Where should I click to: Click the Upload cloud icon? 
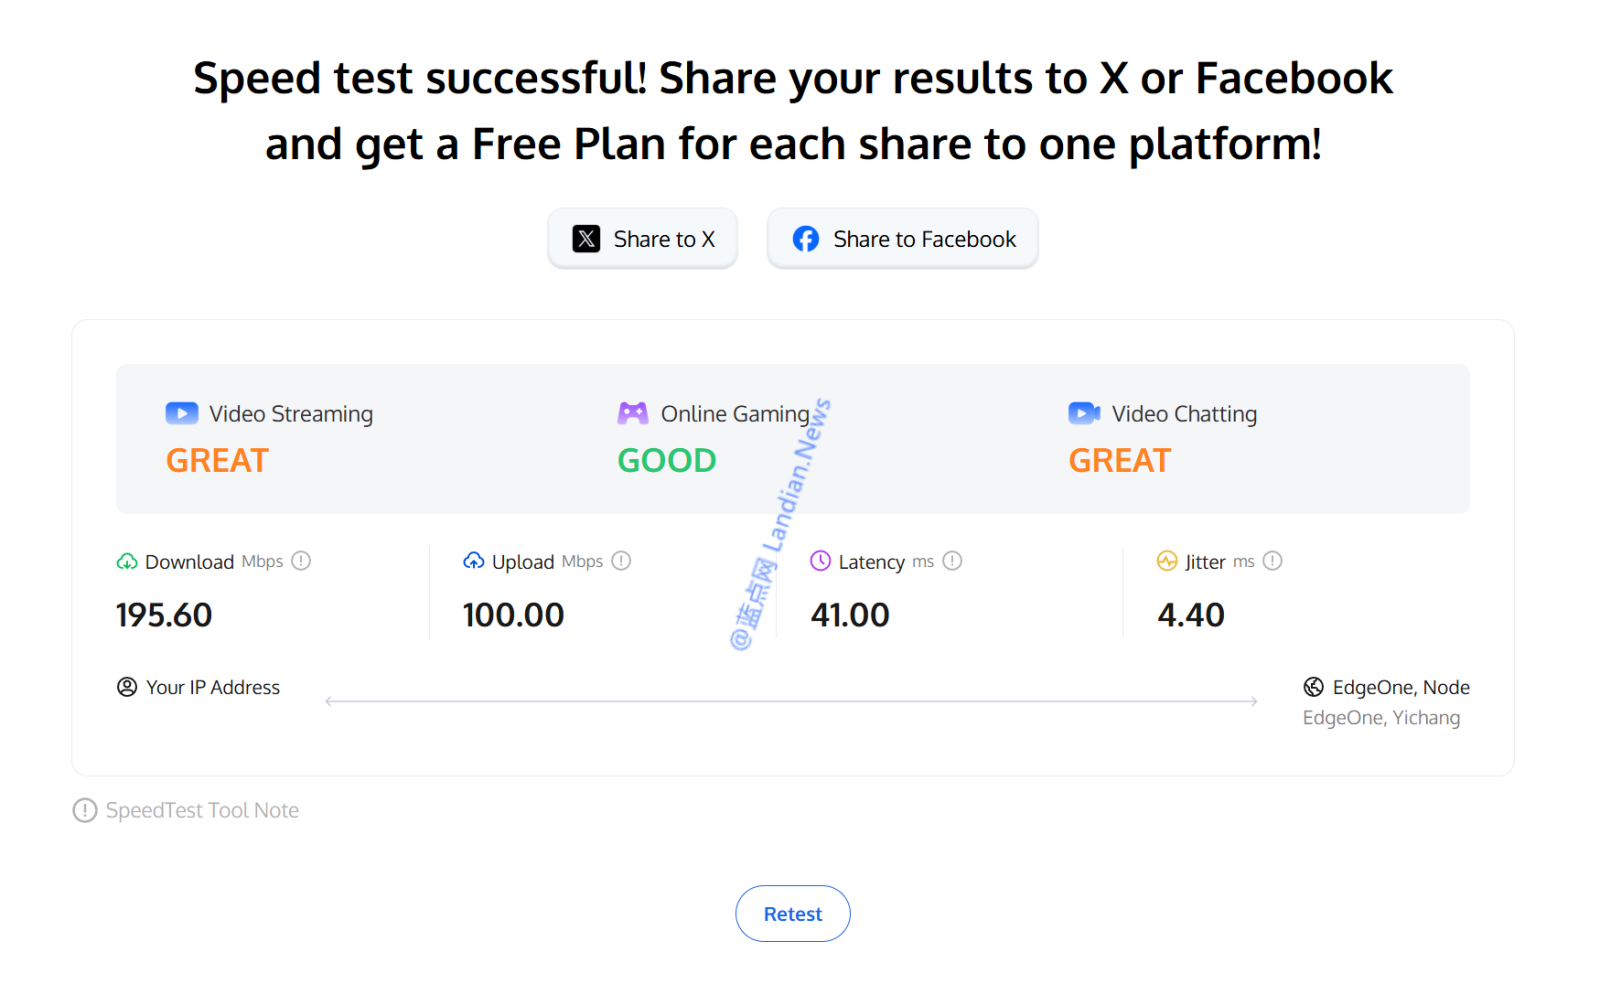pyautogui.click(x=474, y=561)
